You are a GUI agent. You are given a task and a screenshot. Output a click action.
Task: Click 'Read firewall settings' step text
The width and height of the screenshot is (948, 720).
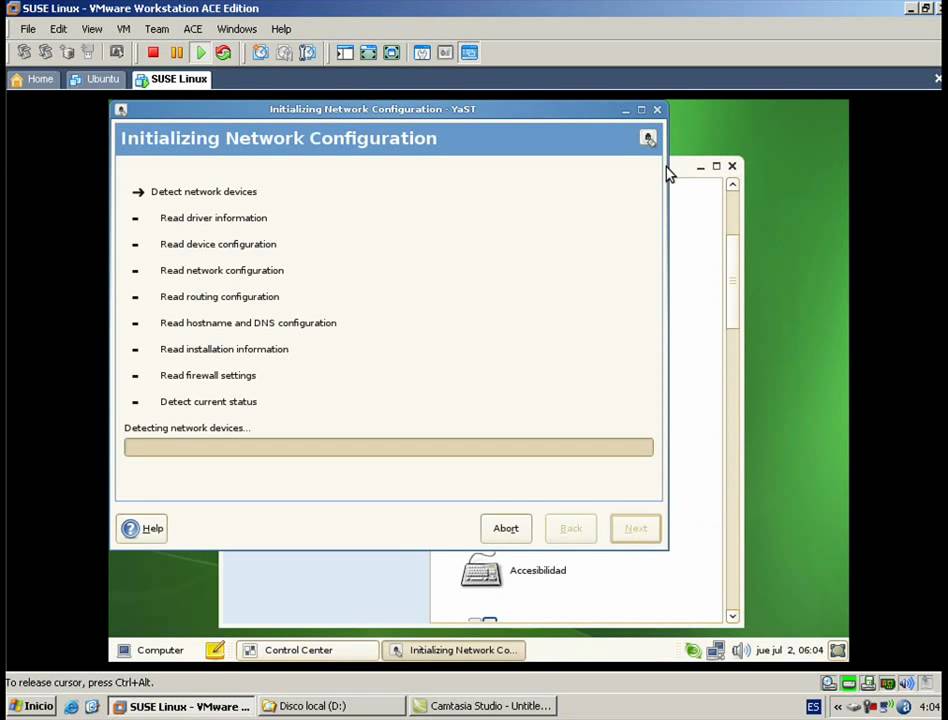208,375
